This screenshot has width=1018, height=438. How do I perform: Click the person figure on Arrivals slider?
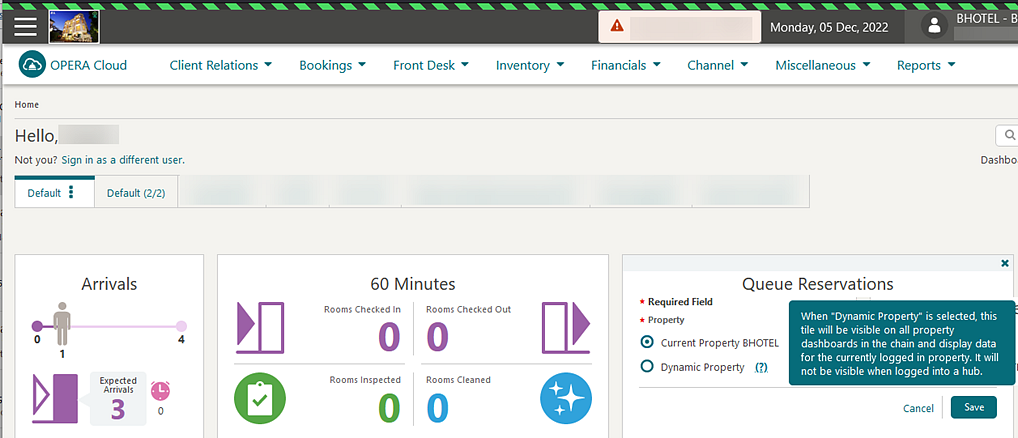tap(62, 323)
